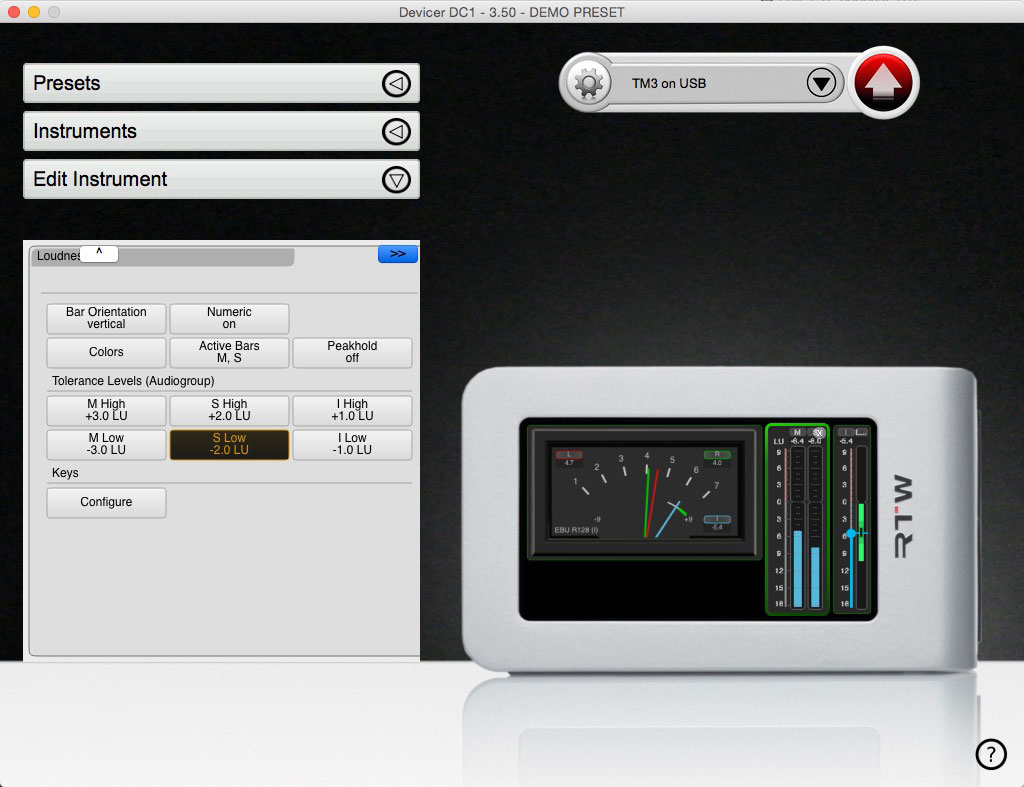
Task: Click the S High +2.0 LU setting
Action: click(x=228, y=410)
